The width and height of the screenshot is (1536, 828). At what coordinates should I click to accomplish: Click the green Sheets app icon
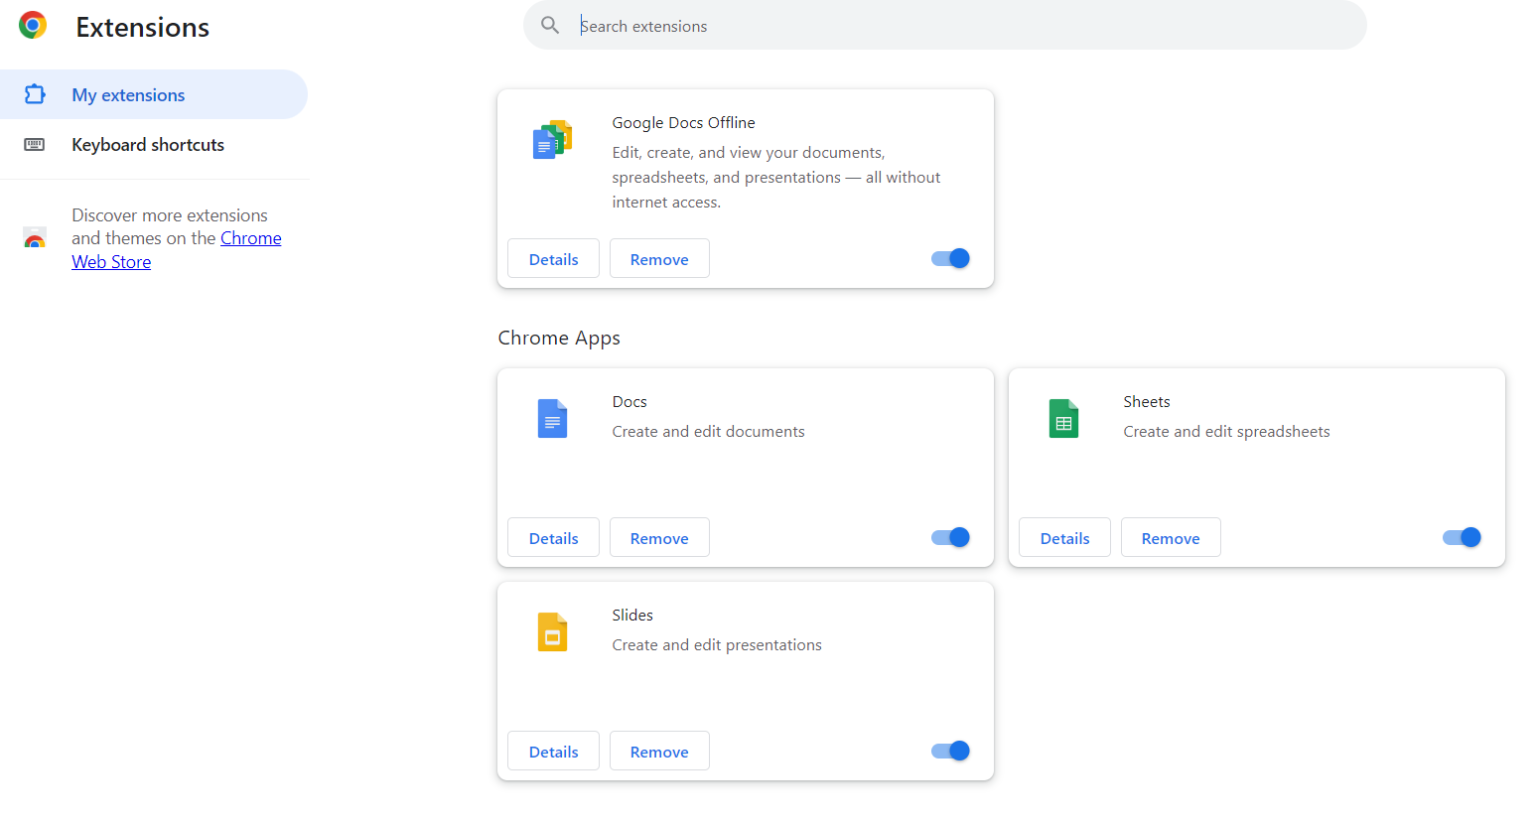[1063, 418]
